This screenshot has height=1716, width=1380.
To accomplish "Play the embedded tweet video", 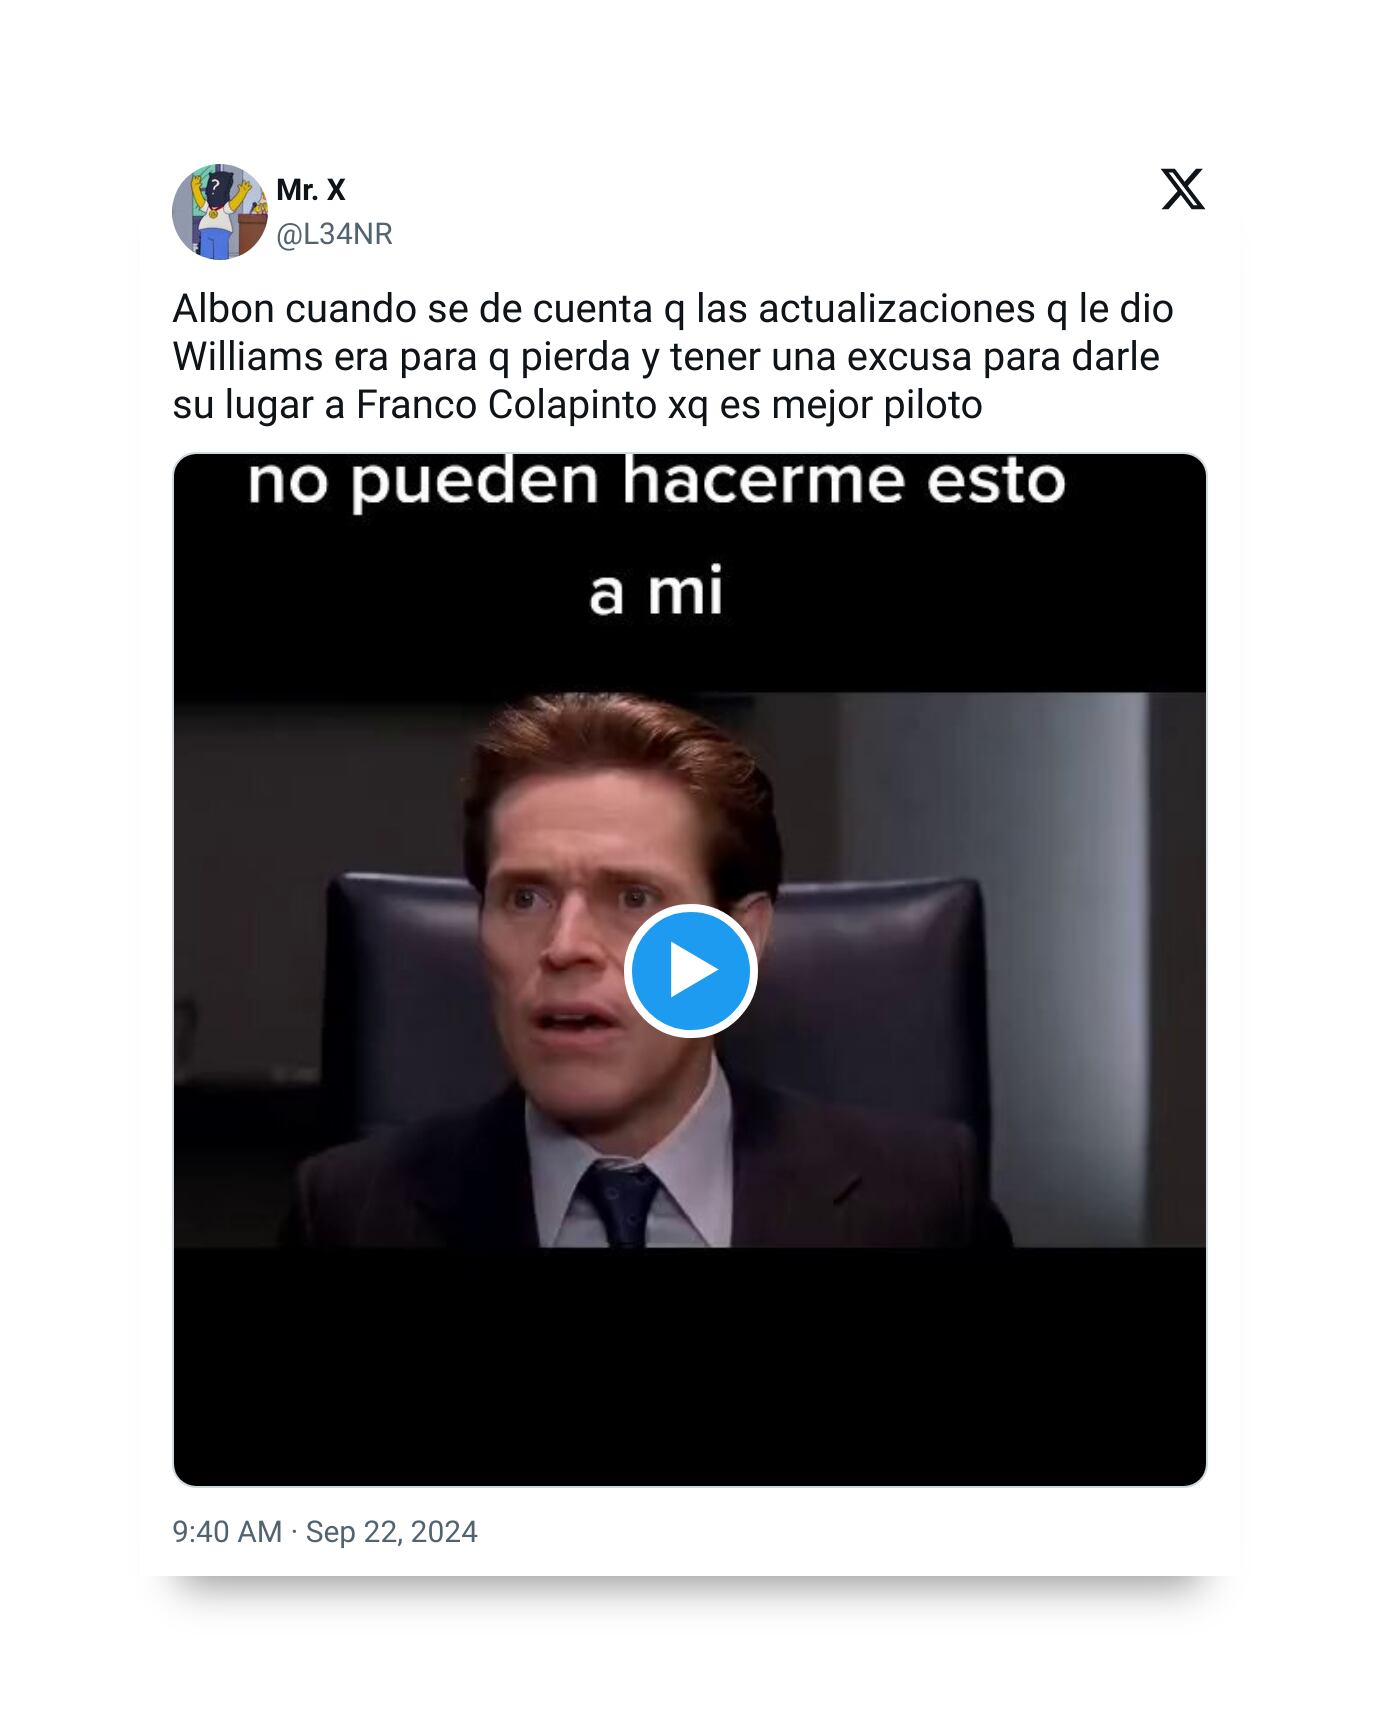I will pyautogui.click(x=690, y=970).
